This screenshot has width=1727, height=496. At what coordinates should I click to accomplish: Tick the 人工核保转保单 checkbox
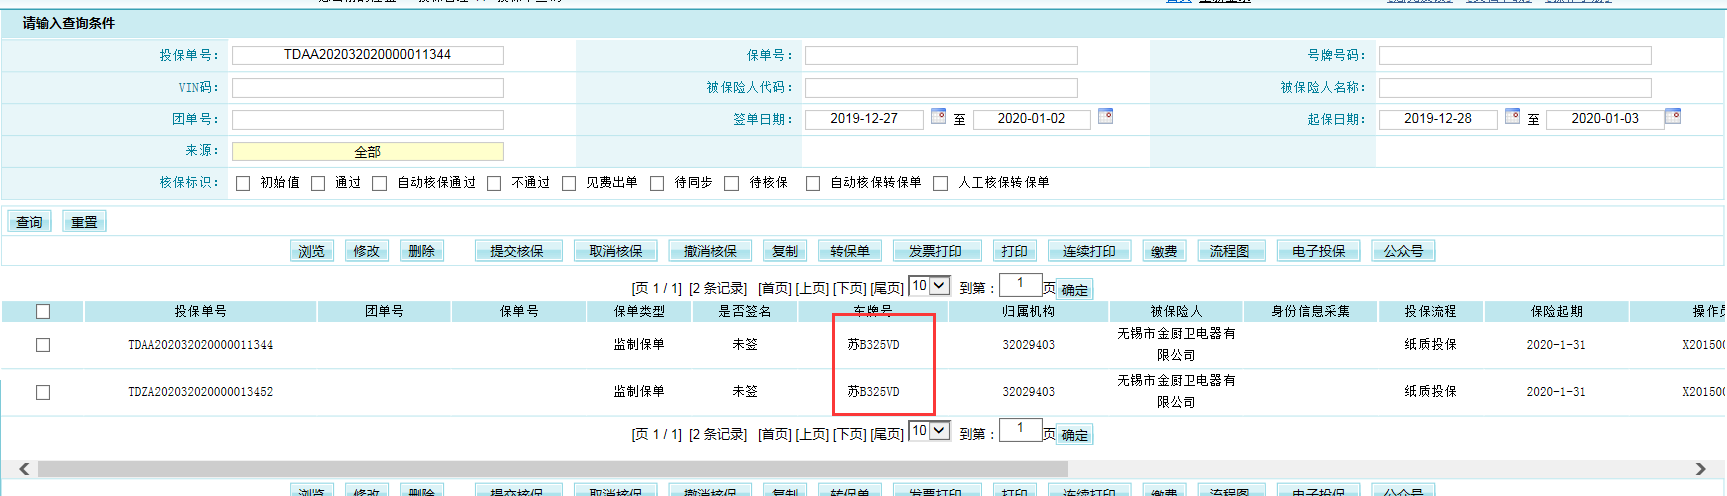click(940, 183)
